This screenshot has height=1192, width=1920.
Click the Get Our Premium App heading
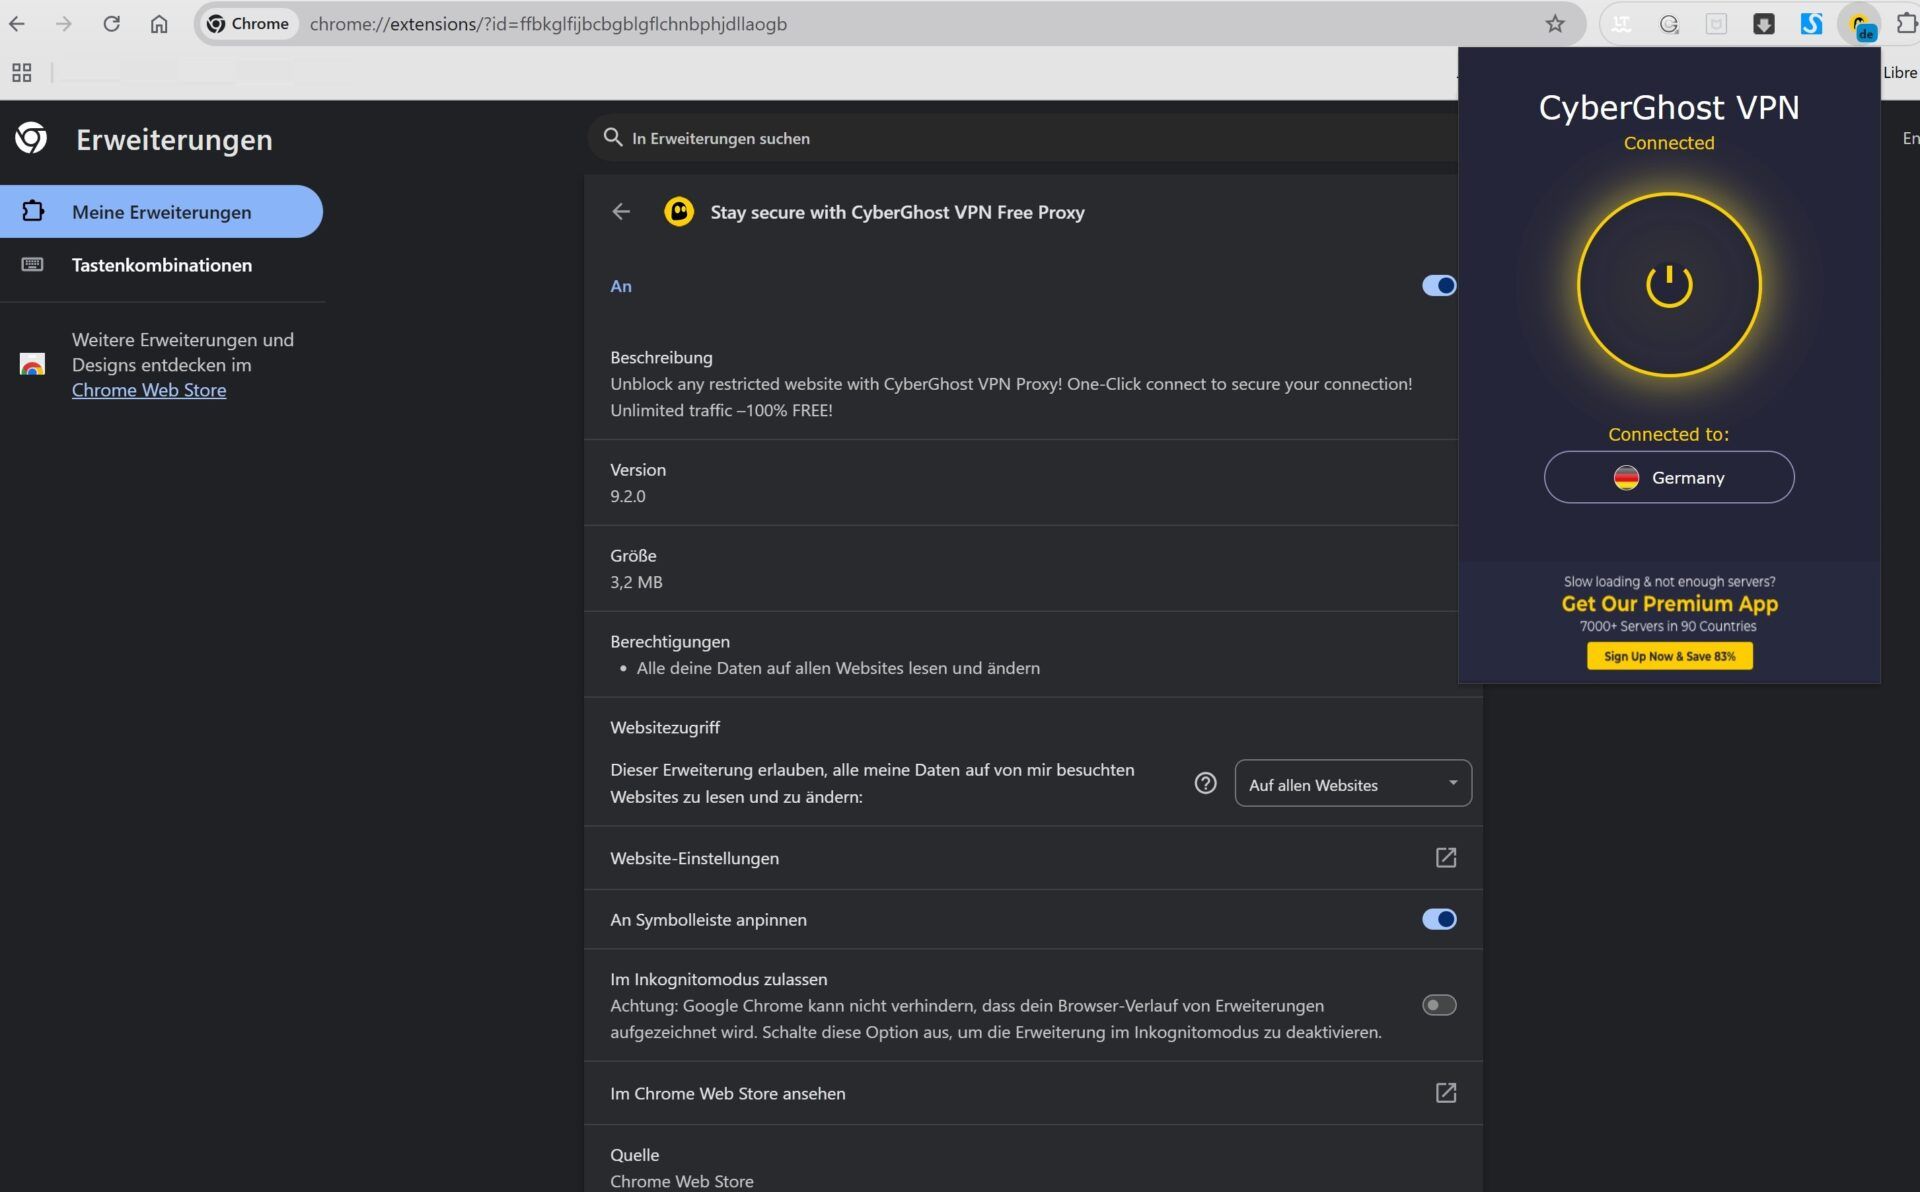coord(1669,604)
